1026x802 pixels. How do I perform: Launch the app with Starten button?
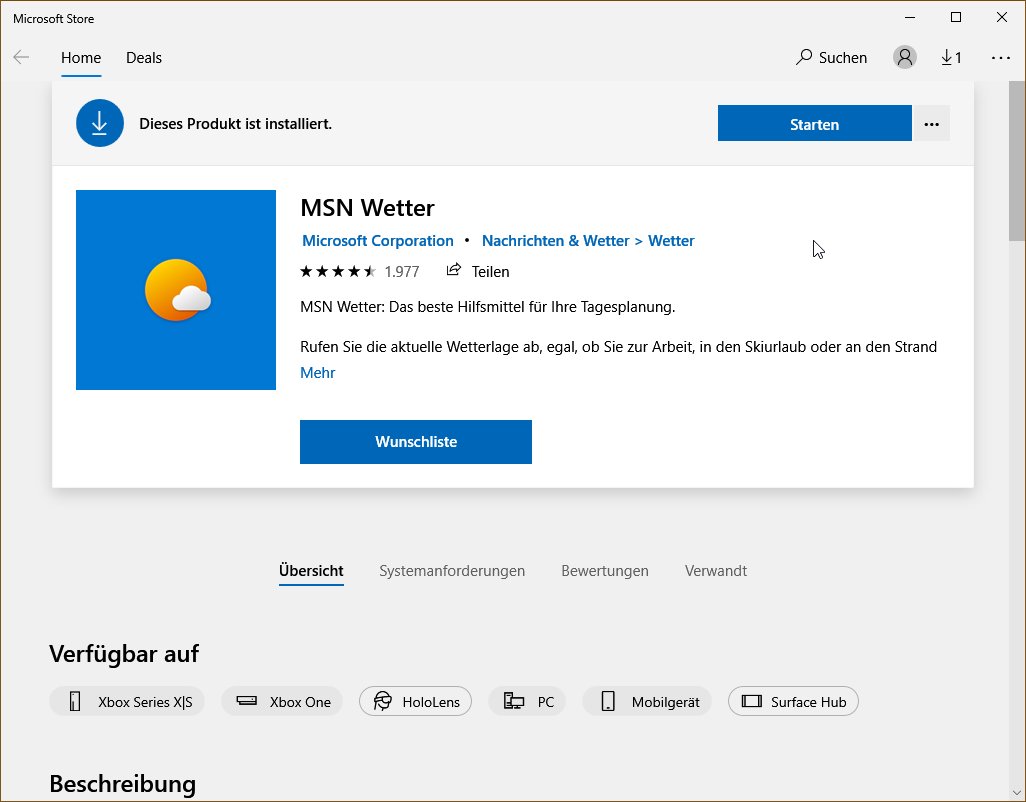click(x=815, y=124)
